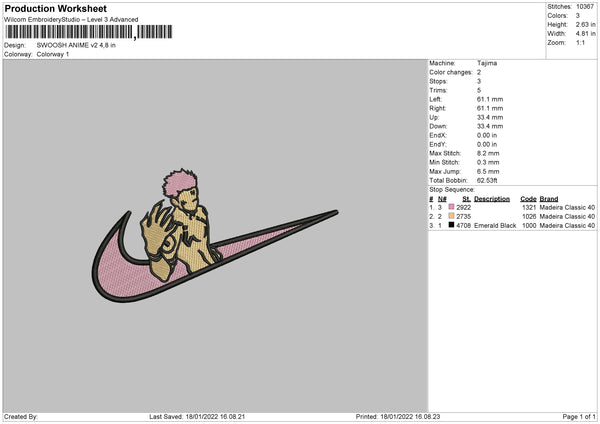Screen dimensions: 600x424
Task: Click the Height value '2.63 in'
Action: point(585,24)
